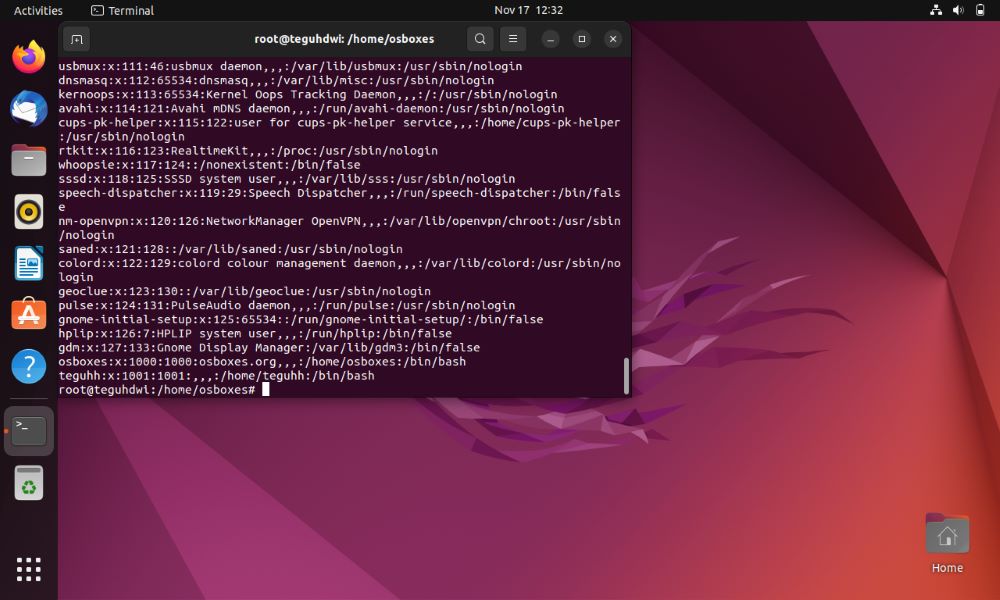Open the terminal search

pyautogui.click(x=480, y=39)
